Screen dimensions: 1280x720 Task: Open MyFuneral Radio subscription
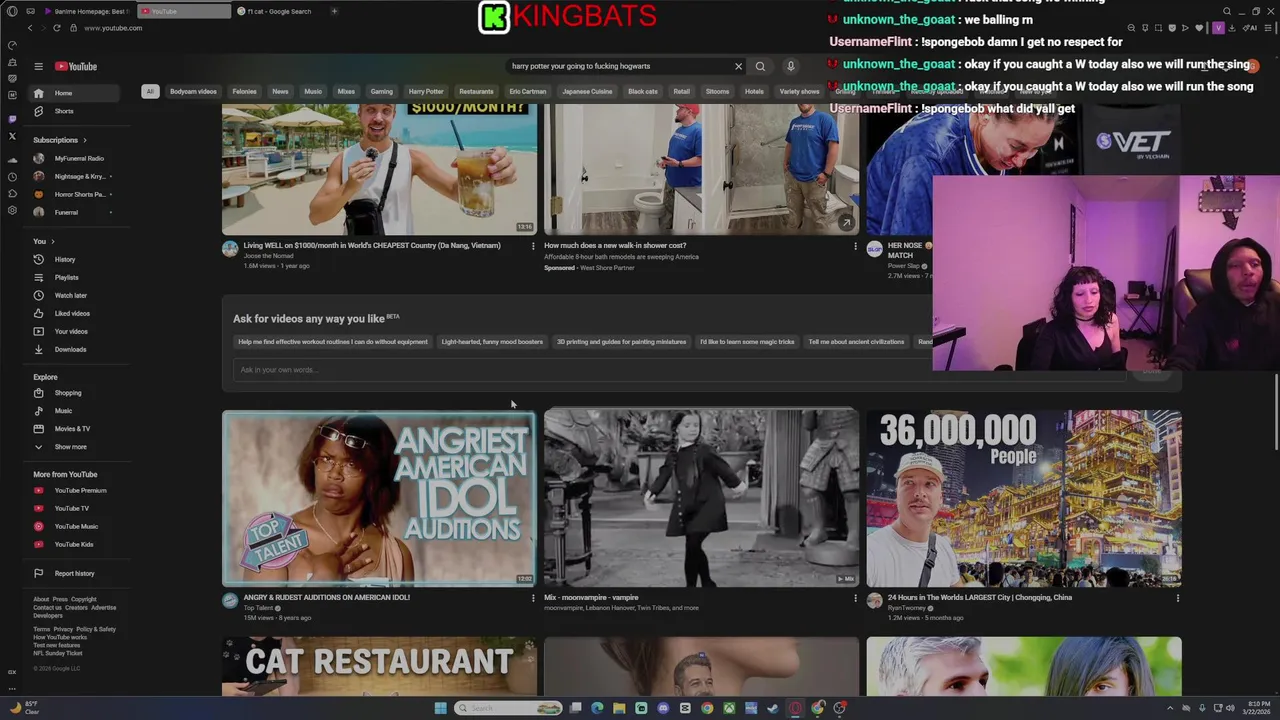76,158
